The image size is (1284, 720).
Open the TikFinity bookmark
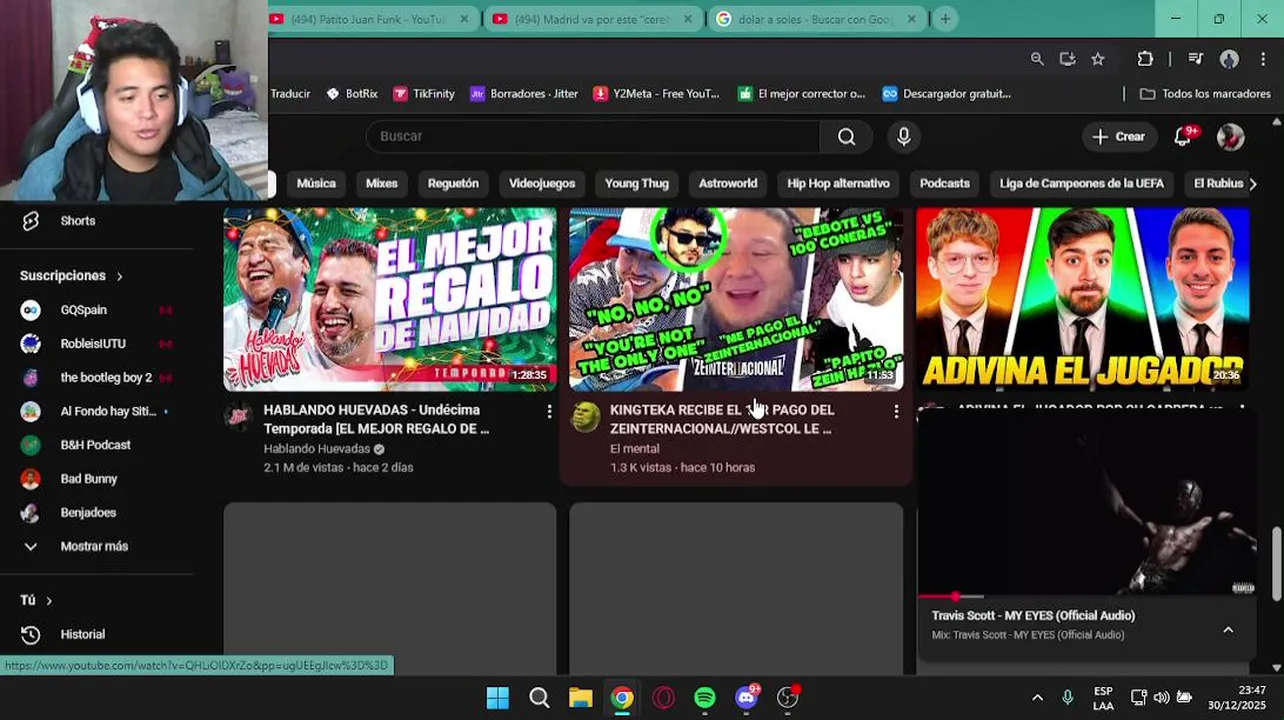pos(423,94)
